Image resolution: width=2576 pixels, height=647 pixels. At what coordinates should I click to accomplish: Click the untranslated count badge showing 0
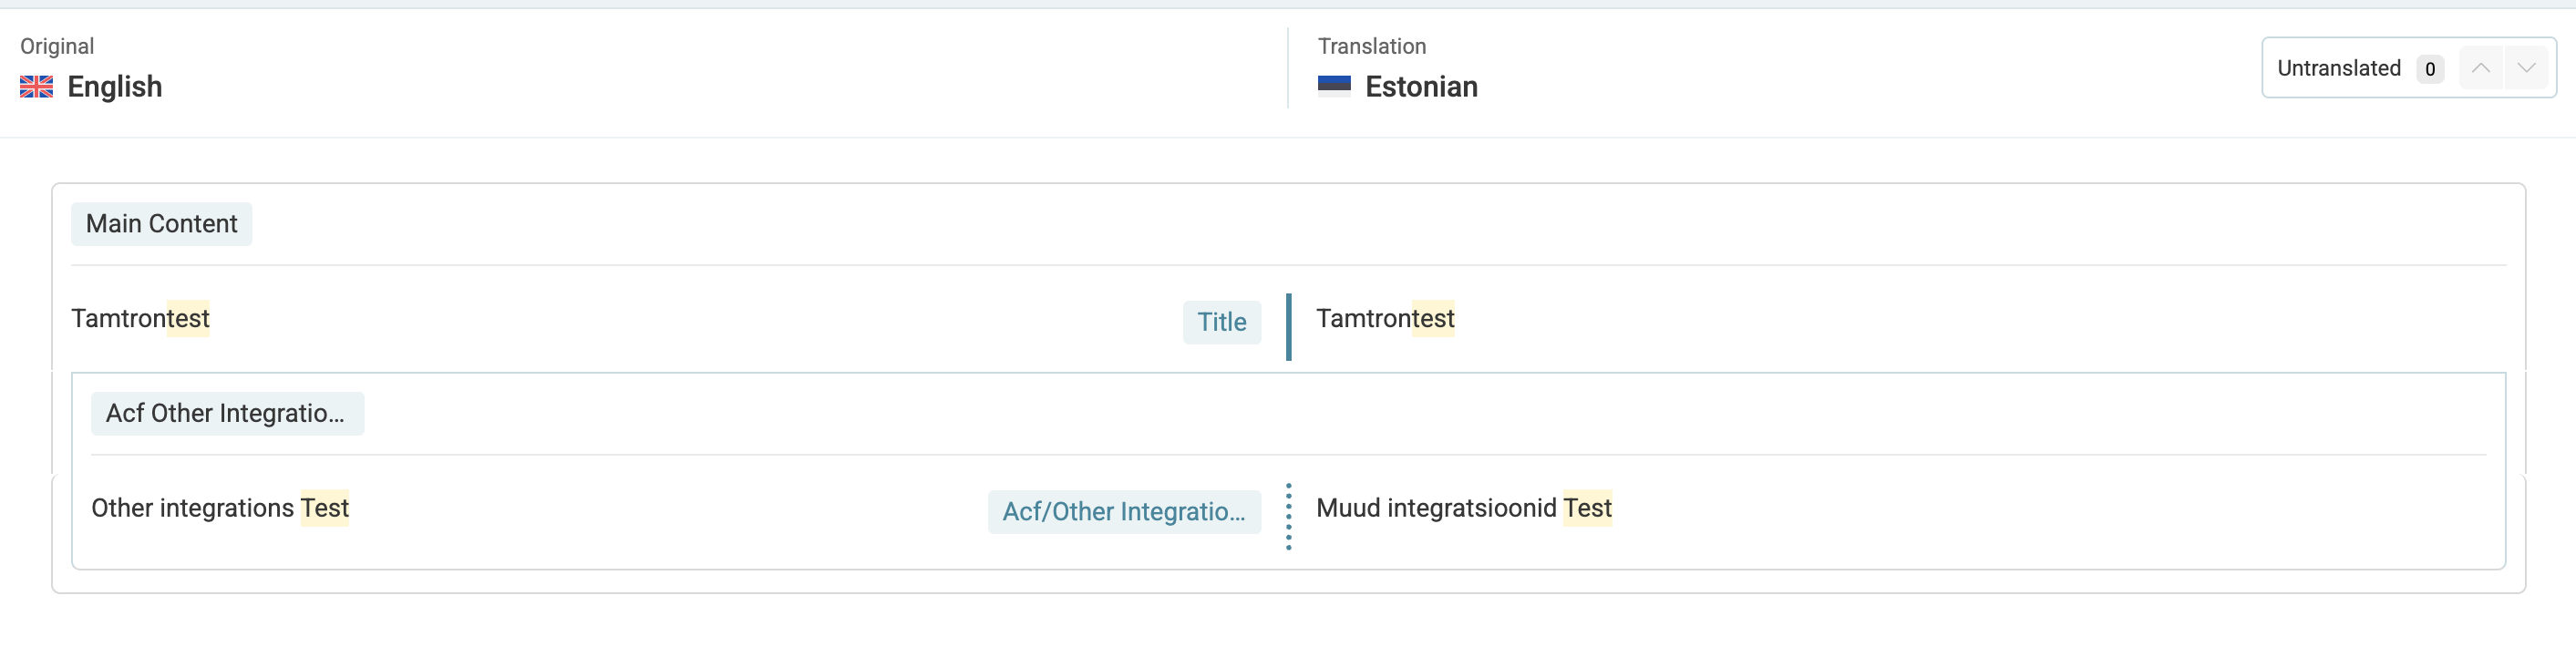[2430, 69]
